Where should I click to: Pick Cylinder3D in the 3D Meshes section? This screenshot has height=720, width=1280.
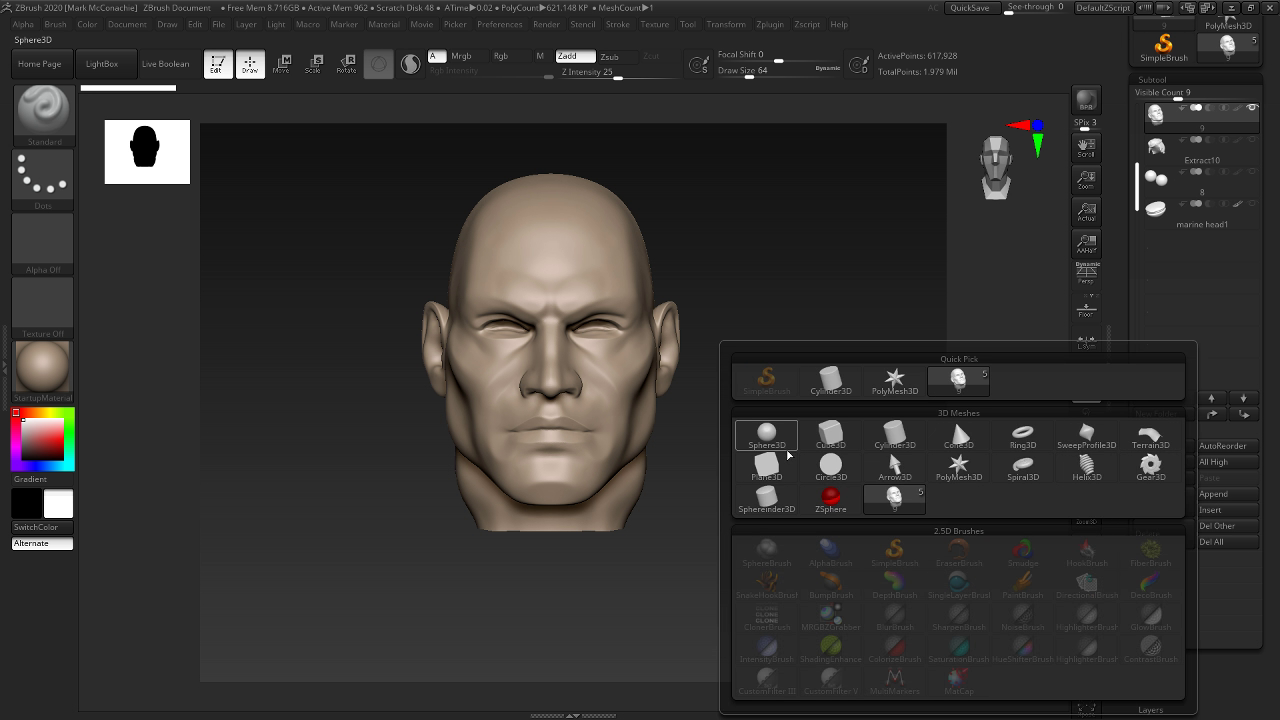(x=894, y=436)
